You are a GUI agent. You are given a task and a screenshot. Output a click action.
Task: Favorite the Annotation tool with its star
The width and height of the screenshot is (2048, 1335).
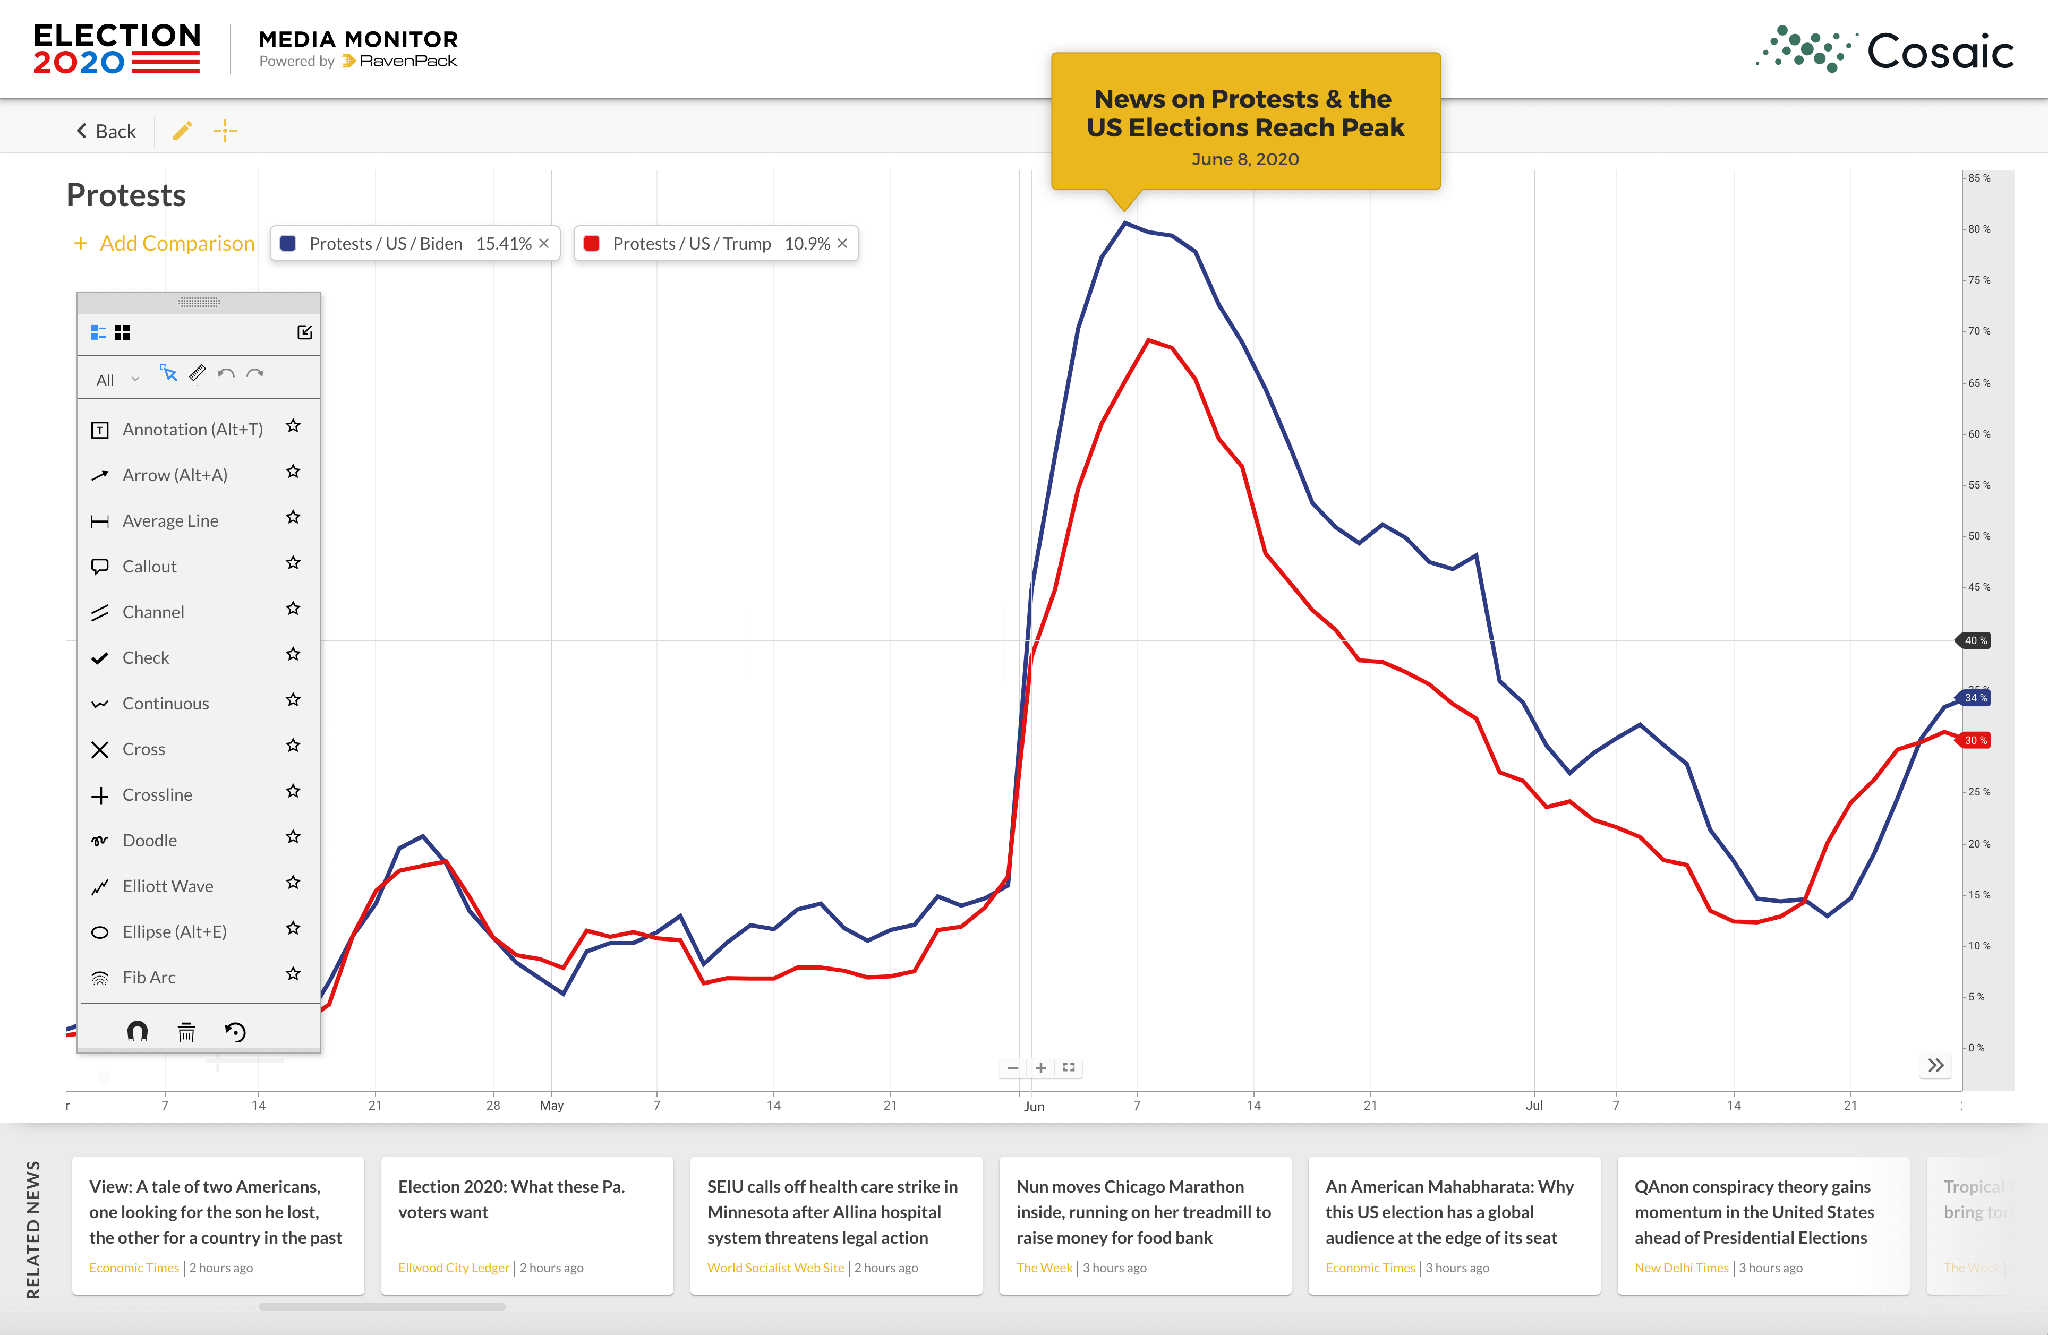tap(293, 426)
